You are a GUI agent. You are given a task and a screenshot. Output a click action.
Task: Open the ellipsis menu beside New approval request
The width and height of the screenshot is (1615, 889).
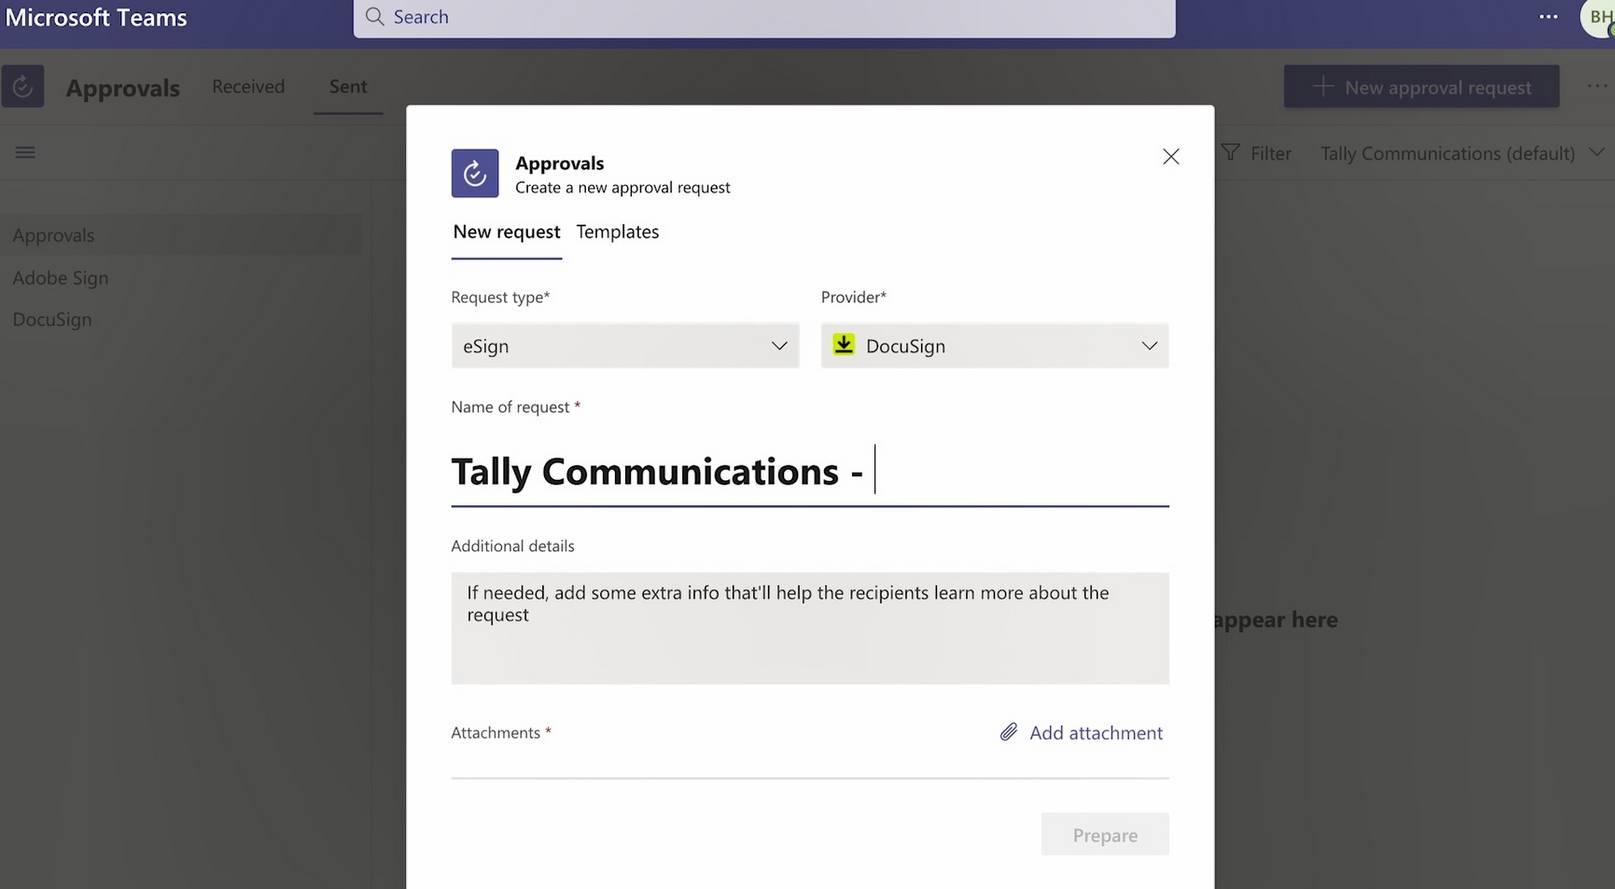tap(1597, 87)
